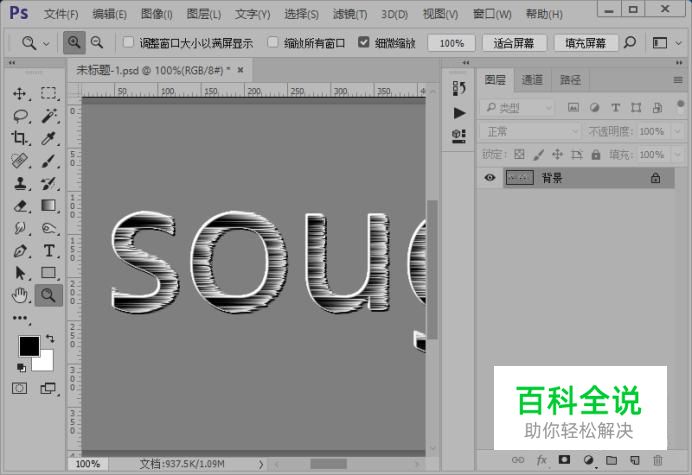Select the Brush tool
Viewport: 692px width, 475px height.
click(x=49, y=161)
